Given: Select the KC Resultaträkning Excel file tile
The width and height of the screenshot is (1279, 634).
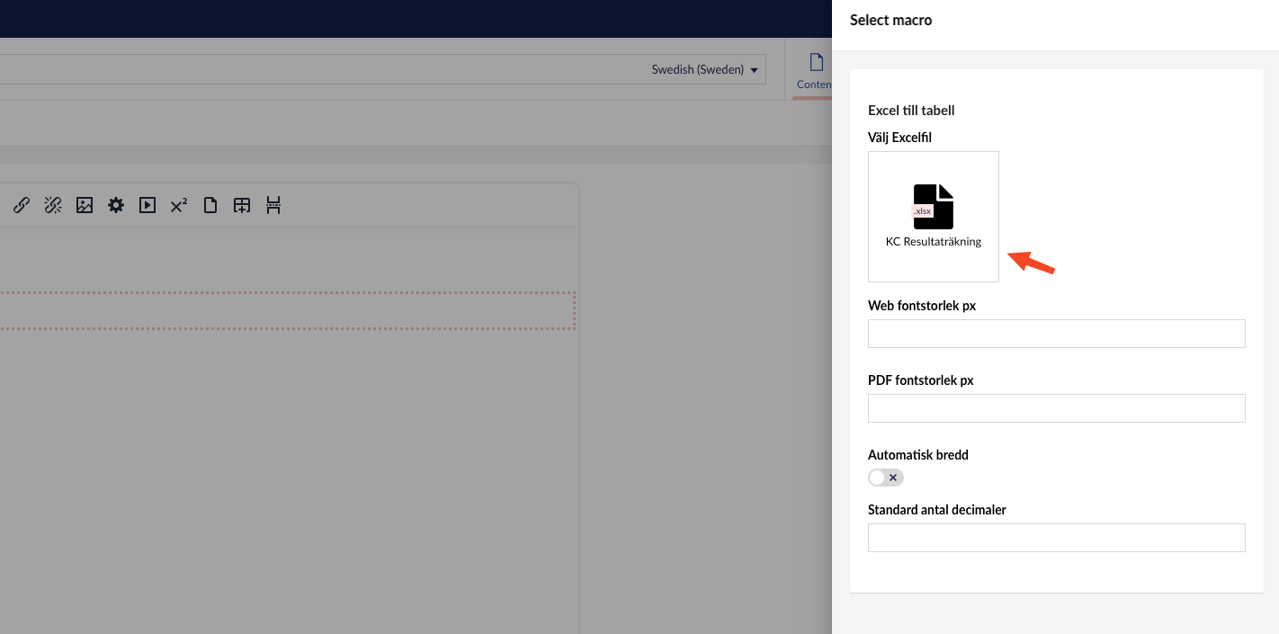Looking at the screenshot, I should [933, 217].
